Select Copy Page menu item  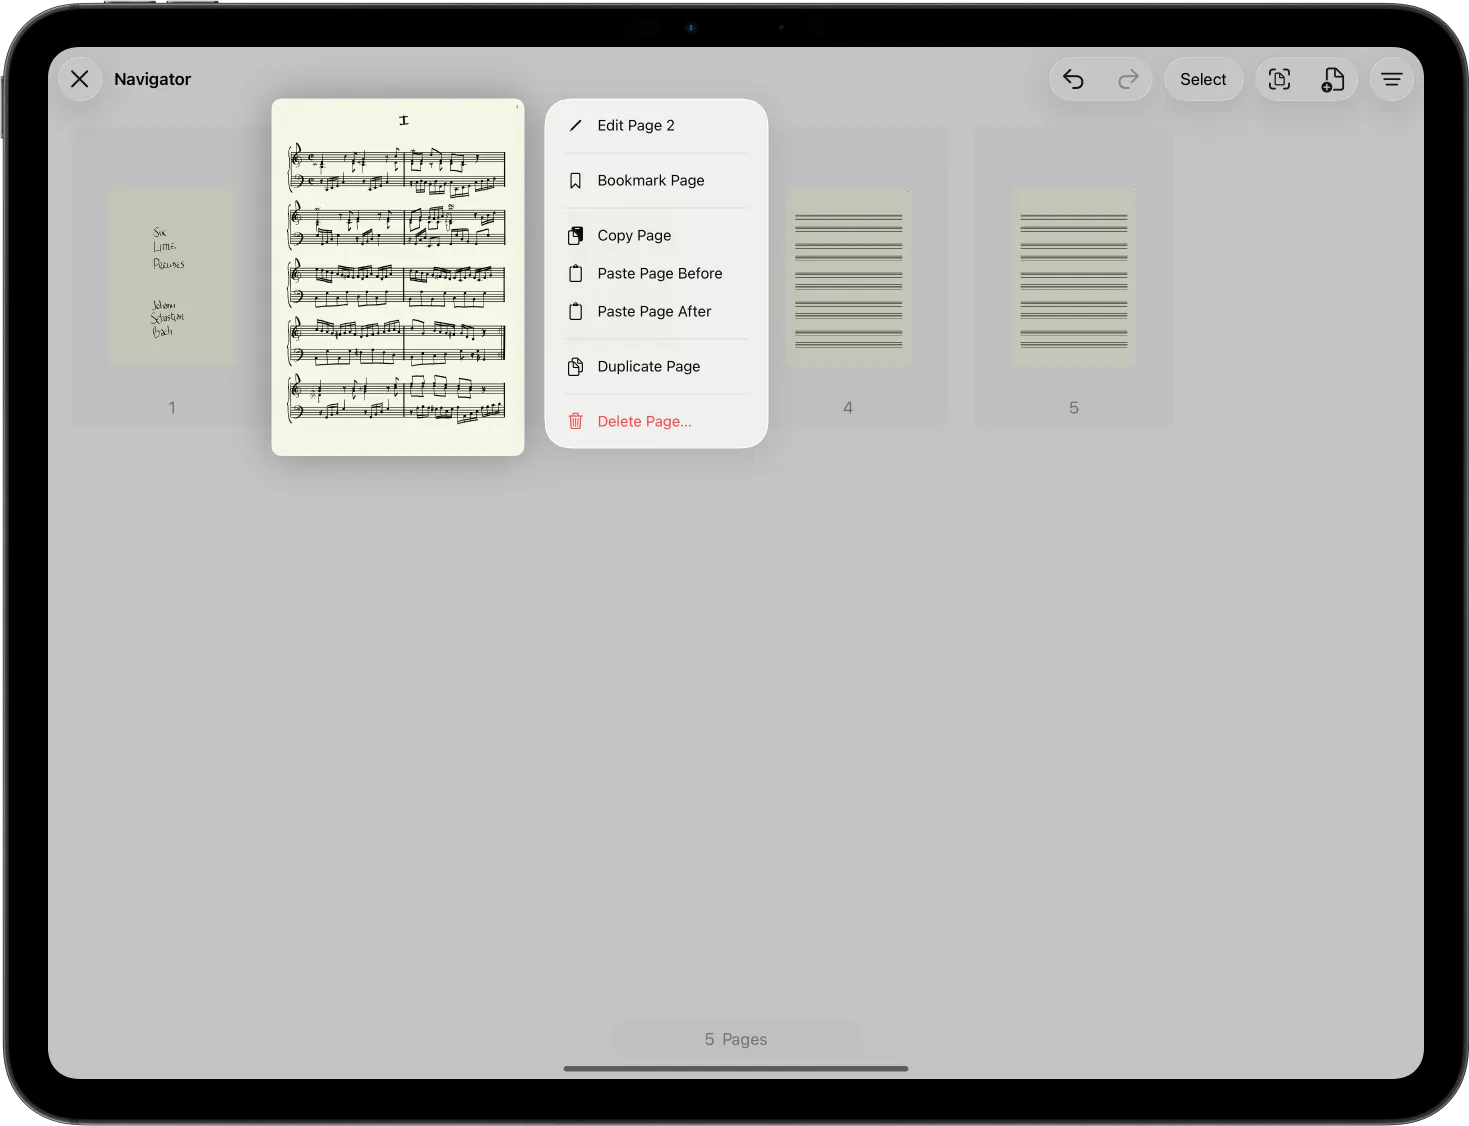tap(656, 235)
